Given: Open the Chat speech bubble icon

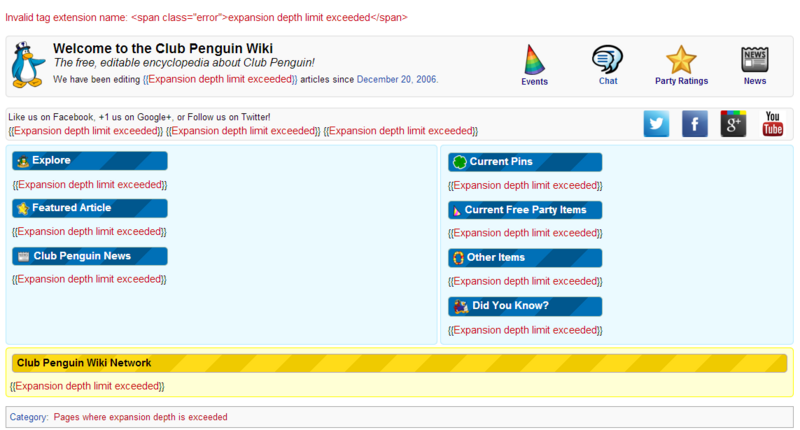Looking at the screenshot, I should (607, 59).
